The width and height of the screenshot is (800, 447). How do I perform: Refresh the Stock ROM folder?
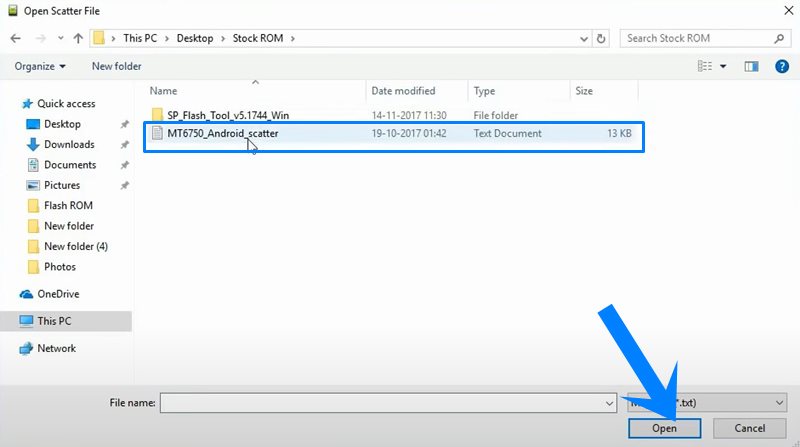[601, 39]
